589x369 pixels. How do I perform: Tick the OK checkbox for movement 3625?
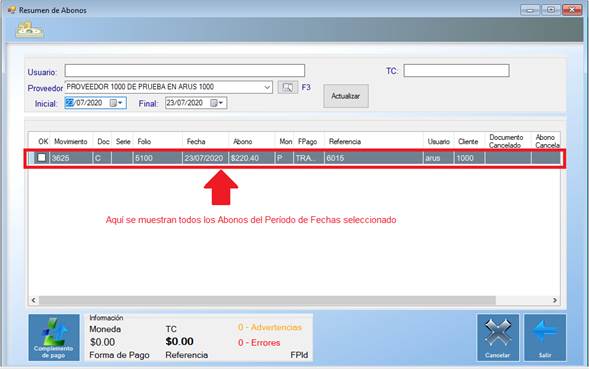[41, 157]
